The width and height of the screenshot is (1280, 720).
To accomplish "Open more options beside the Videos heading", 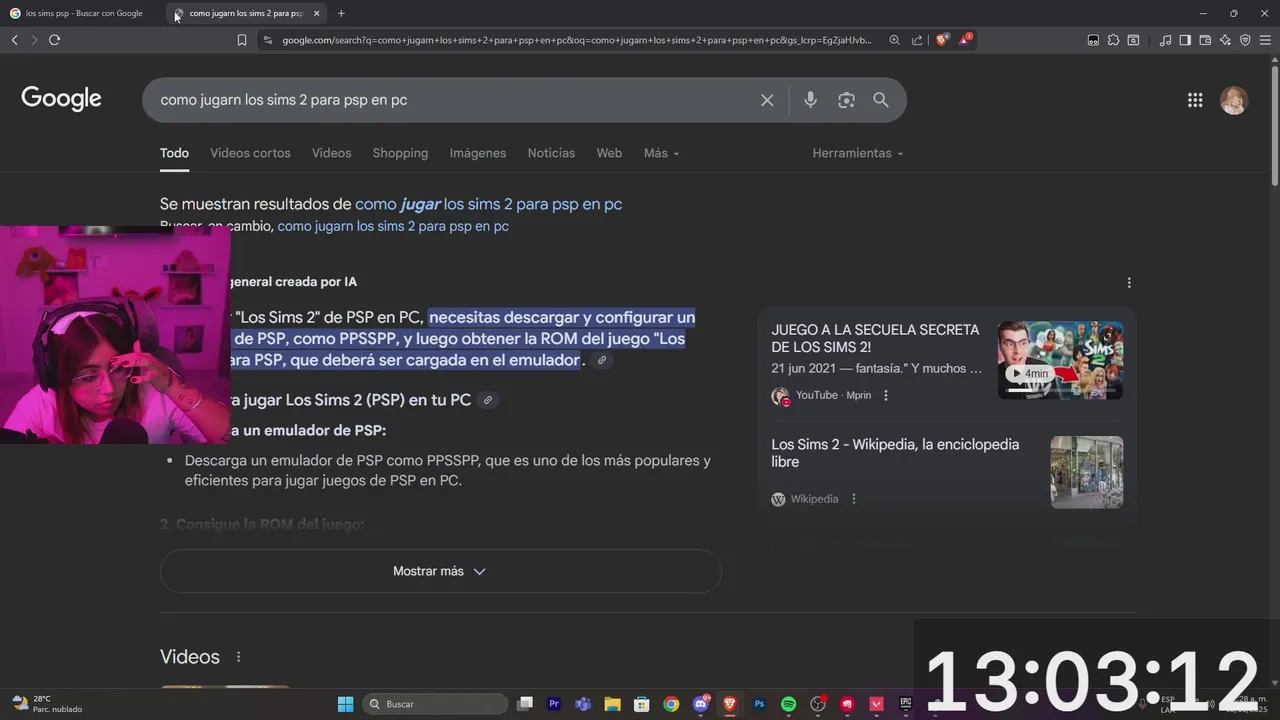I will coord(238,657).
